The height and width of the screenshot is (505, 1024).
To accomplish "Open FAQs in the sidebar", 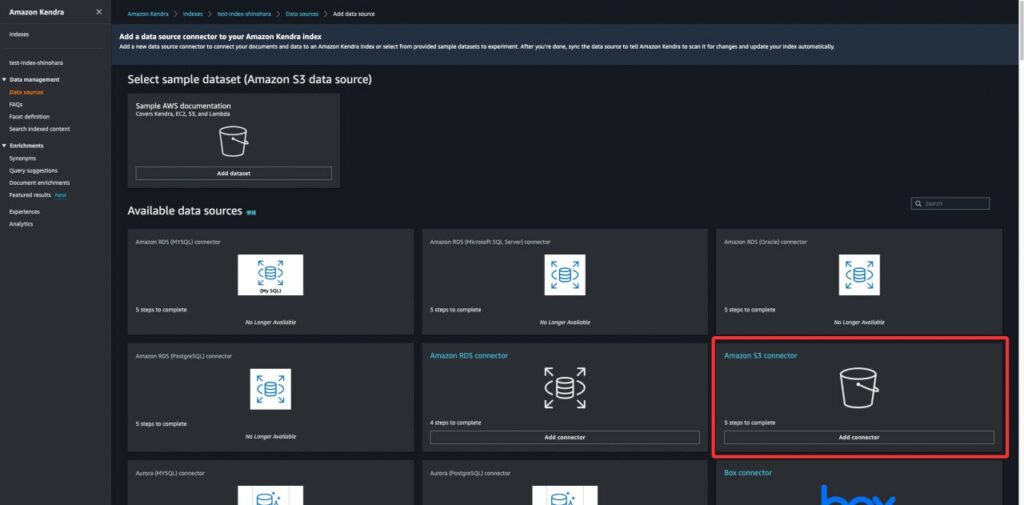I will [16, 104].
